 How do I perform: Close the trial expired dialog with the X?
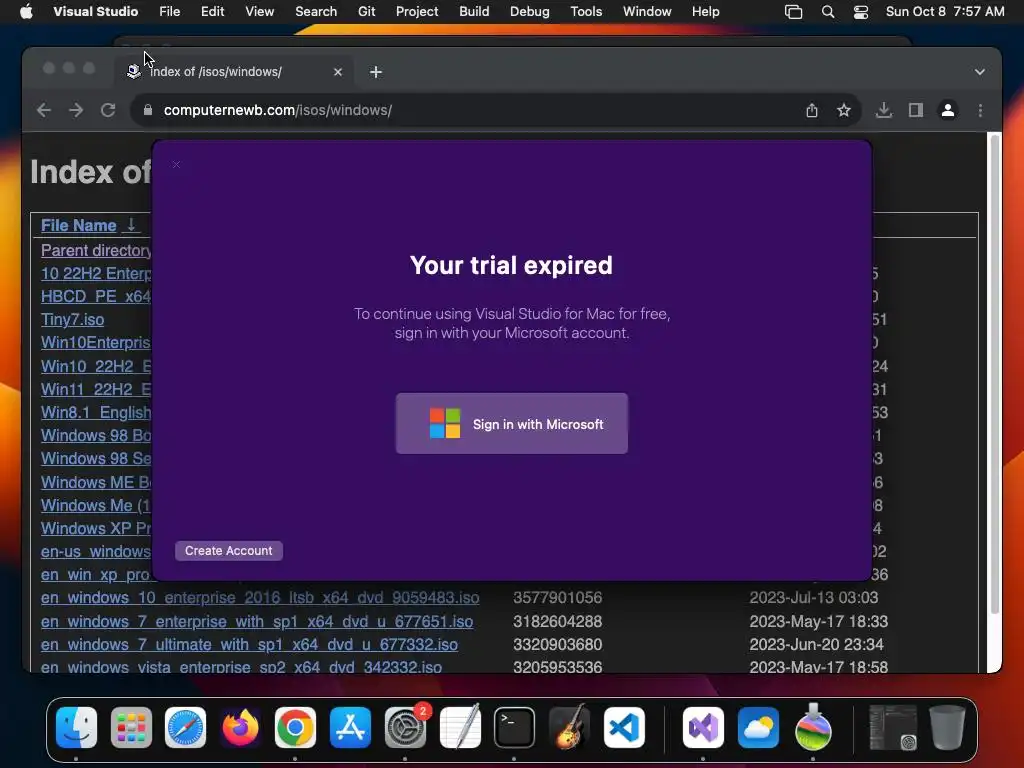(176, 165)
